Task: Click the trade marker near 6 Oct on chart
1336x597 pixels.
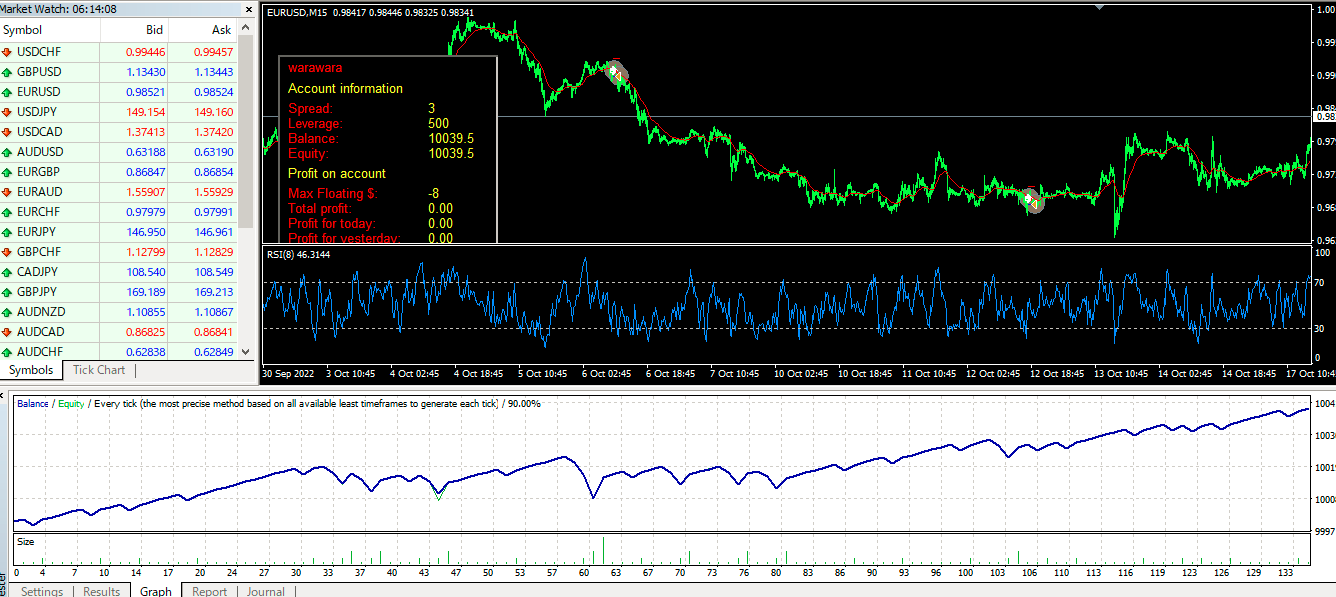Action: point(616,73)
